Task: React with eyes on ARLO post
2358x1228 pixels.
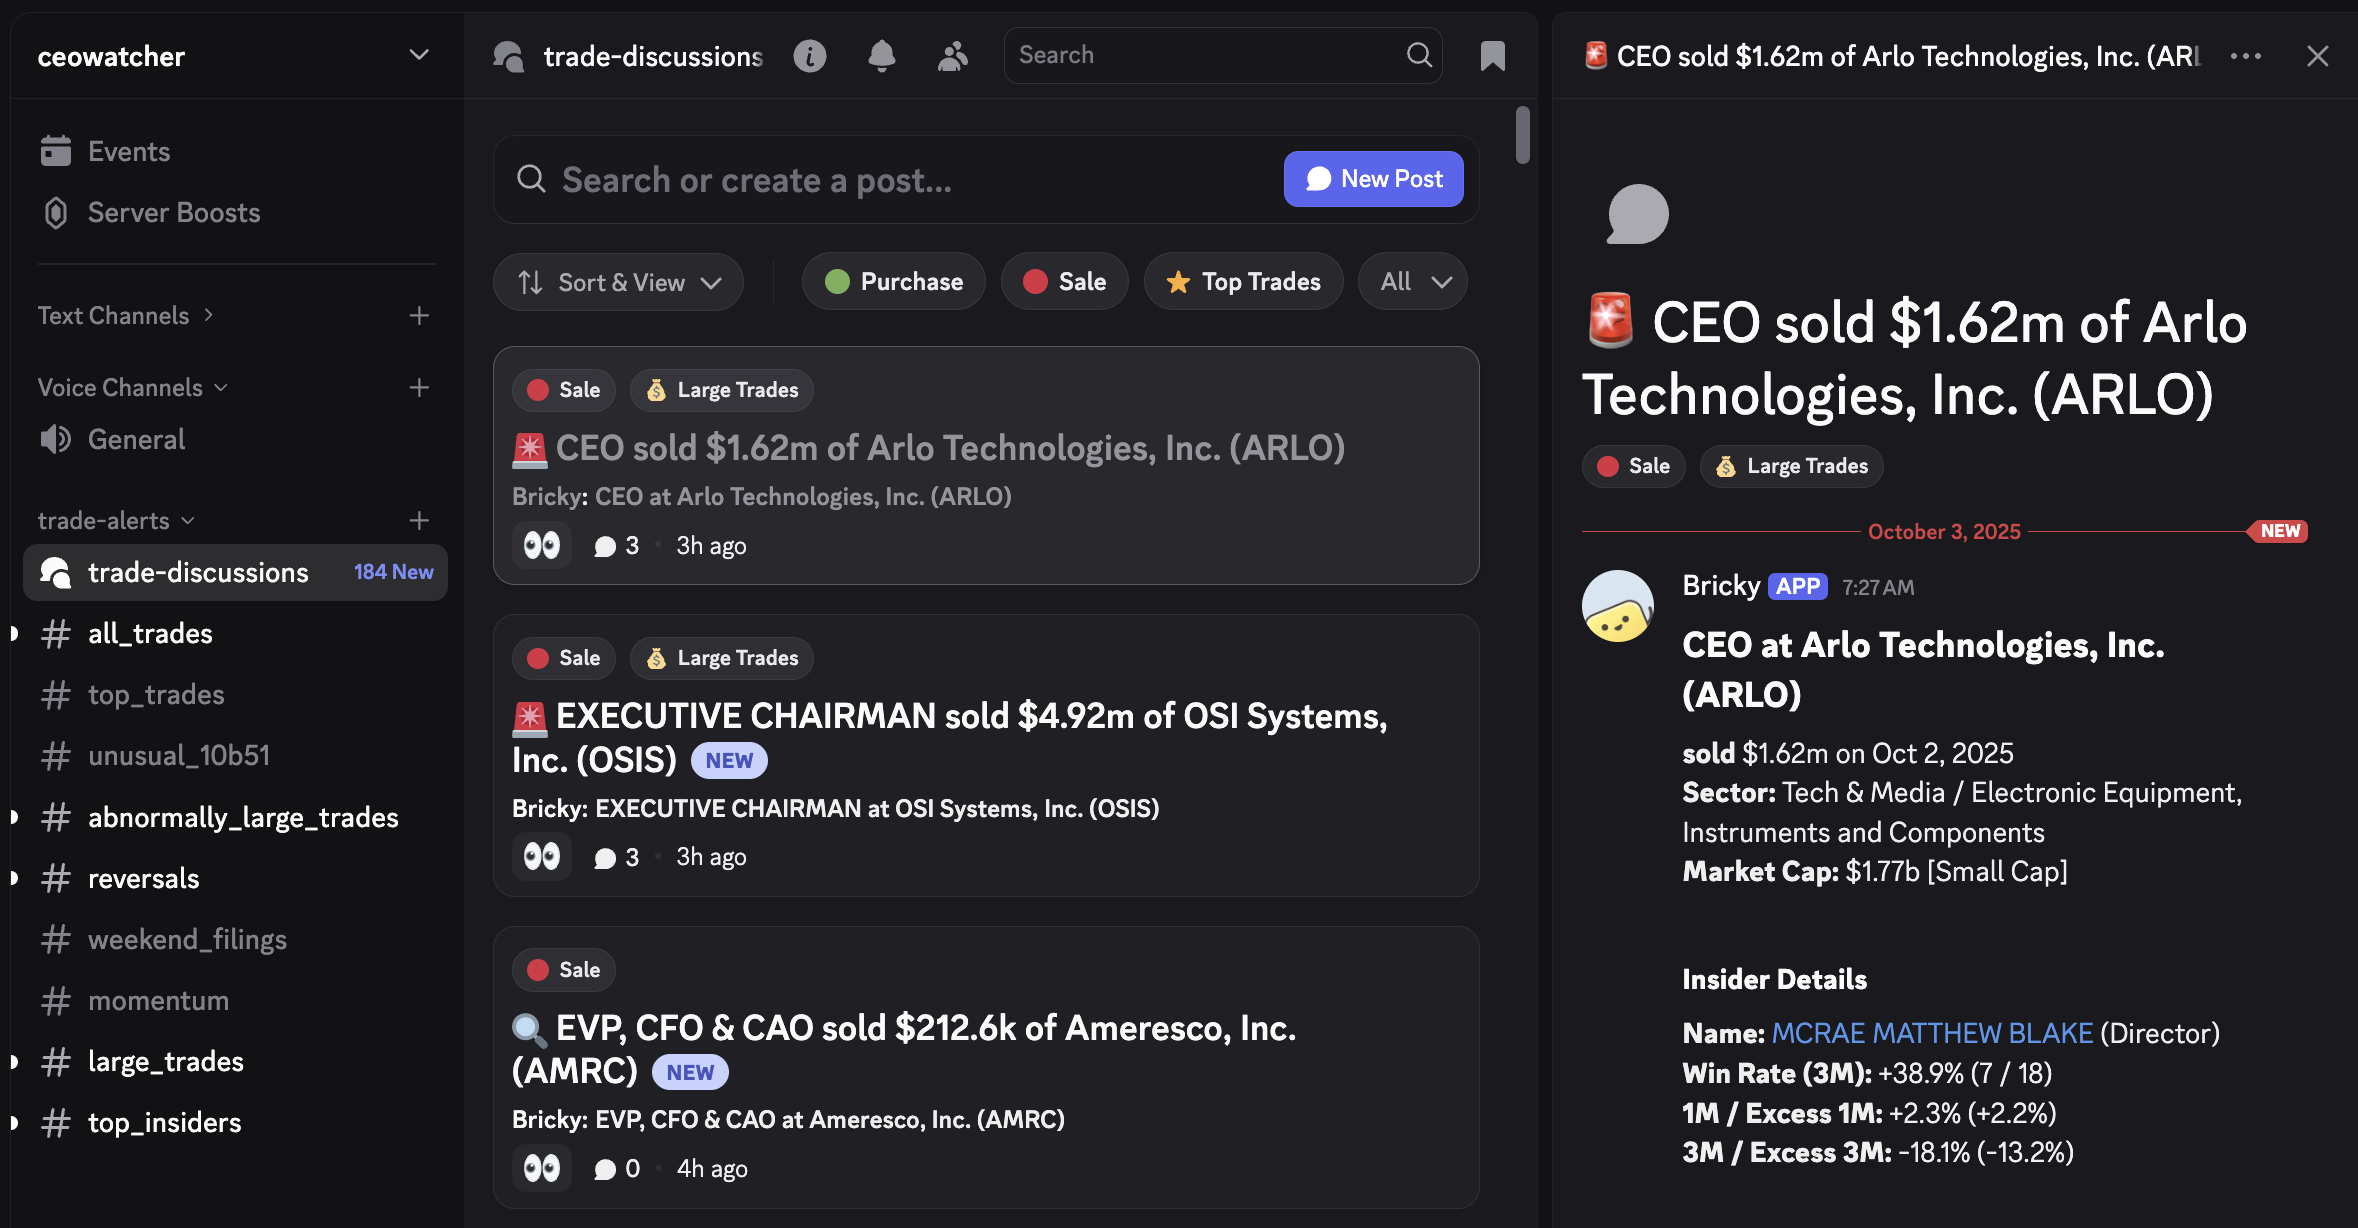Action: 542,545
